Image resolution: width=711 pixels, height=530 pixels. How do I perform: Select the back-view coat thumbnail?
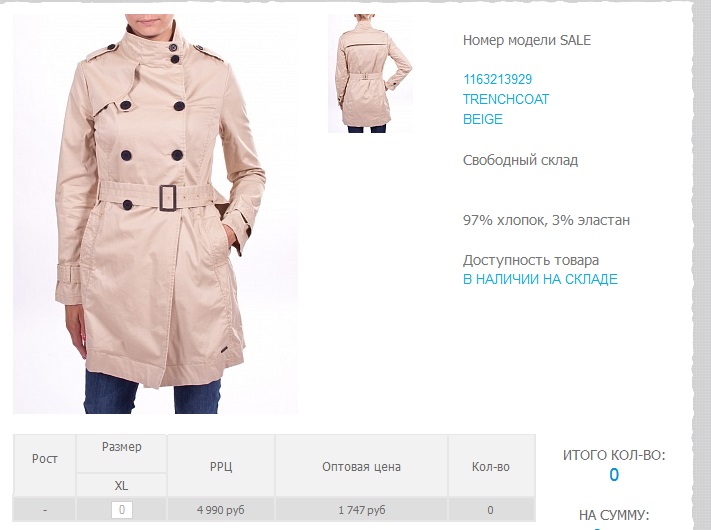[370, 73]
